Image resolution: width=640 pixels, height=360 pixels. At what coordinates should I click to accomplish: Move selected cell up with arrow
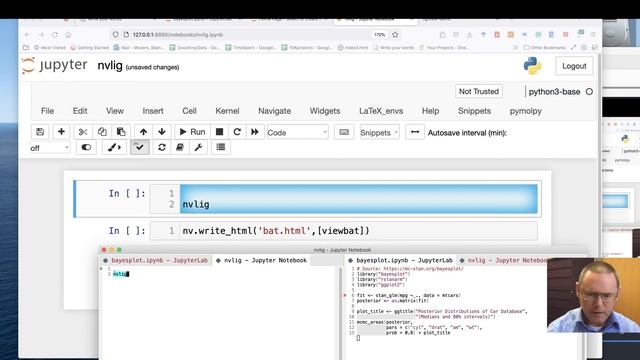tap(143, 132)
